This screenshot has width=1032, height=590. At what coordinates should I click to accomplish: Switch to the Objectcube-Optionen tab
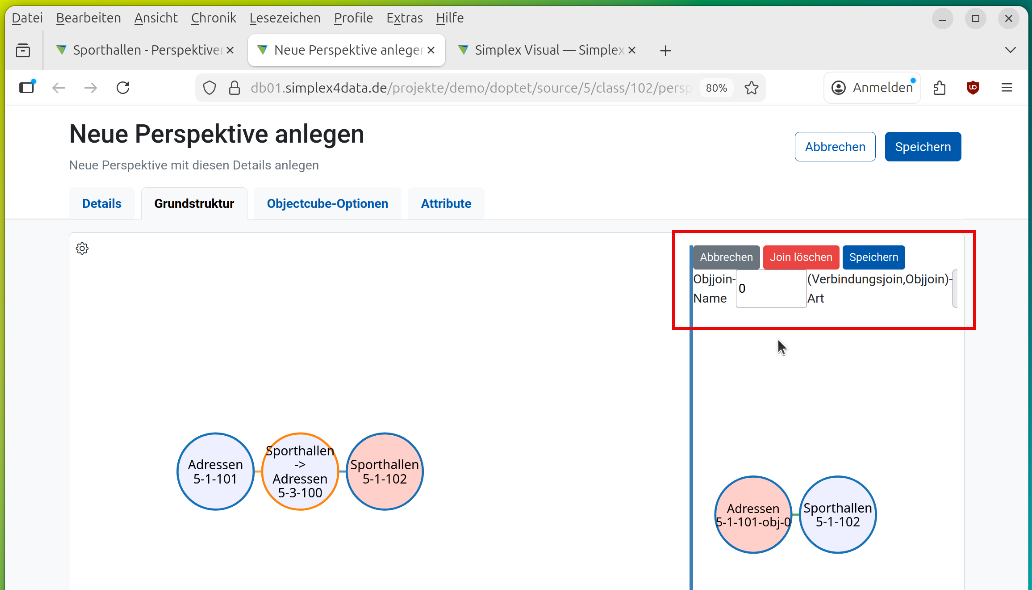tap(327, 203)
